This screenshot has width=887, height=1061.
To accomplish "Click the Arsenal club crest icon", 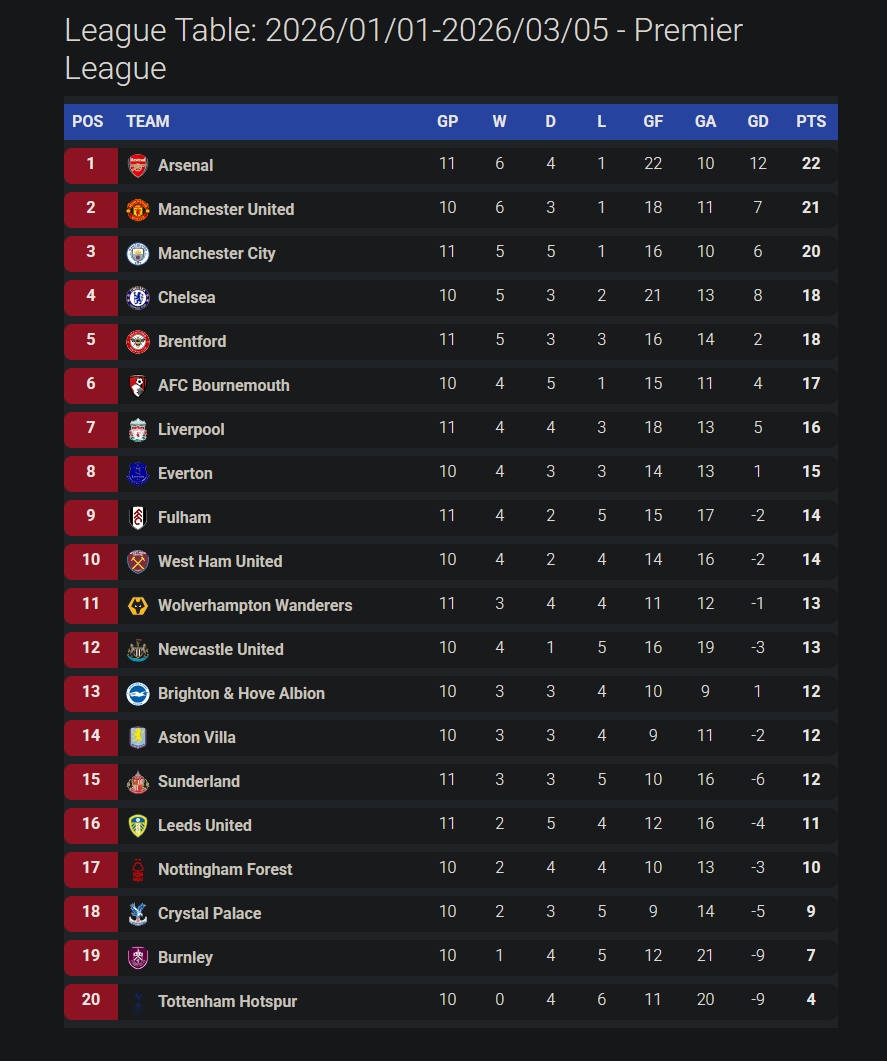I will (138, 165).
